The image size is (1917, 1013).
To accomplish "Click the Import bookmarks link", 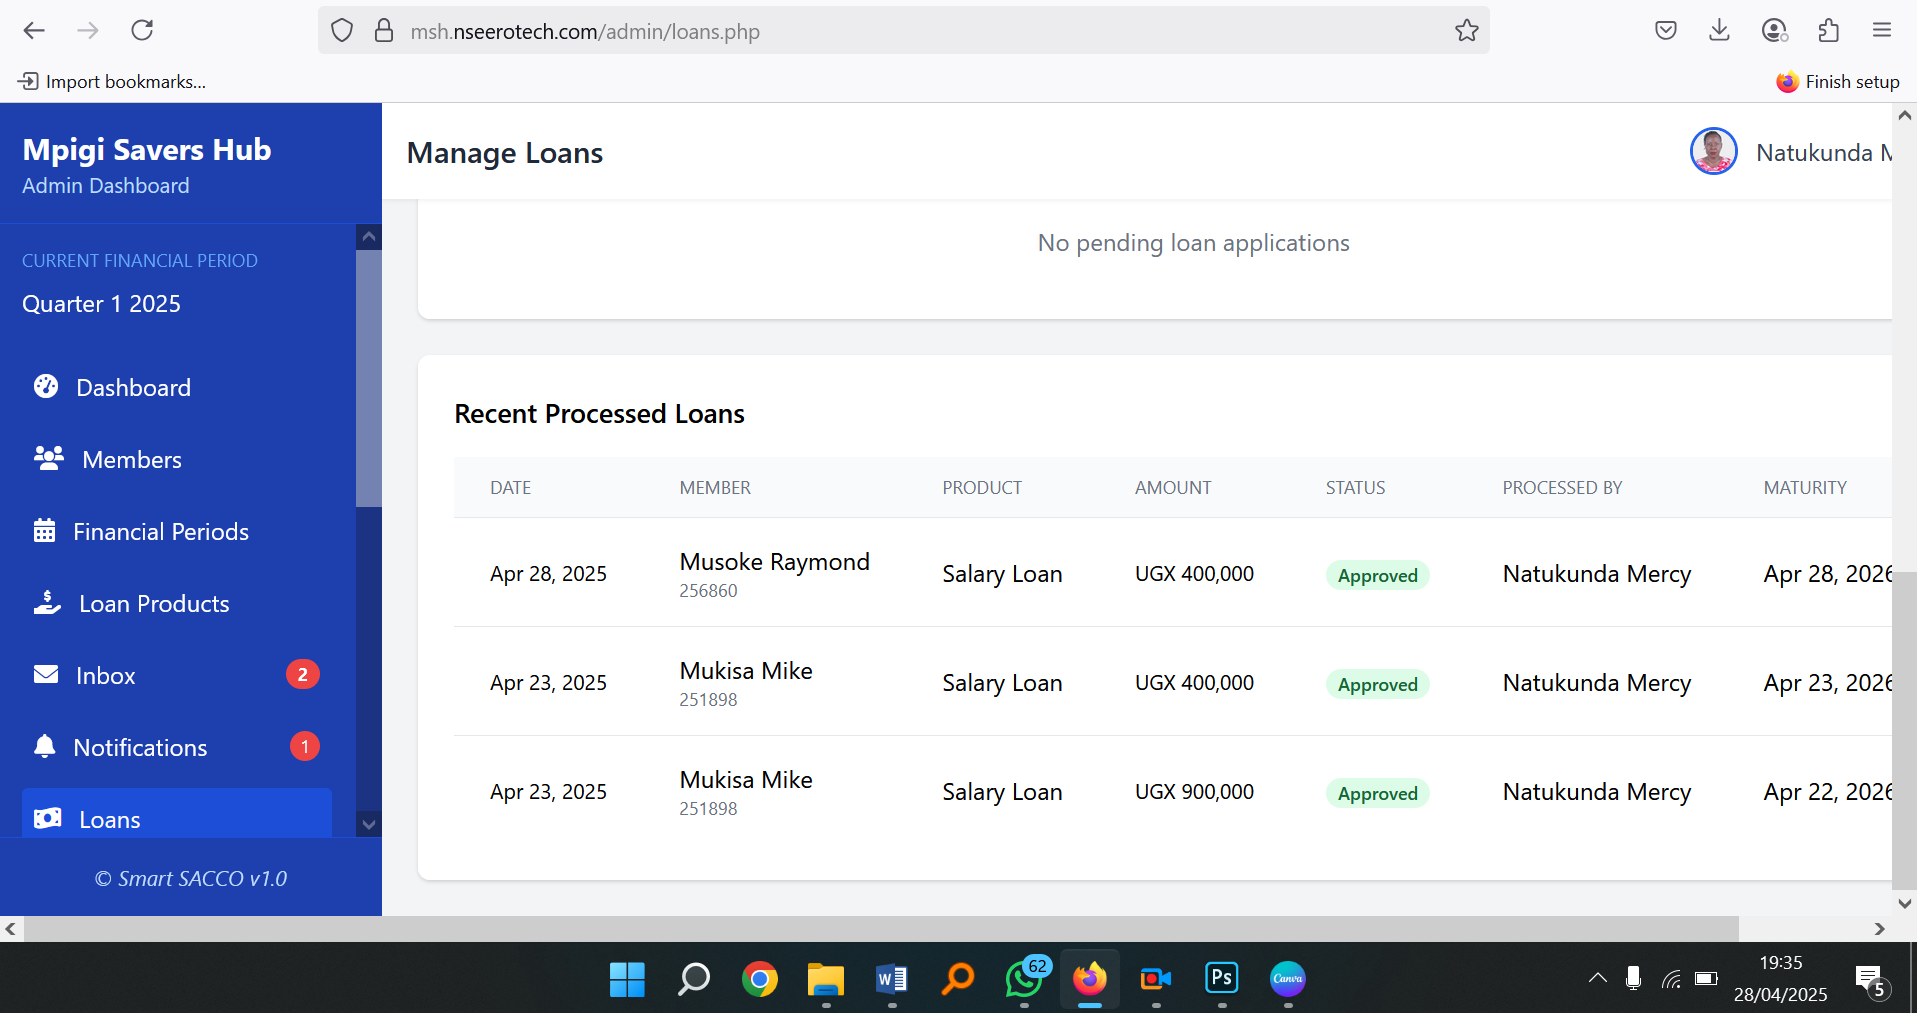I will coord(112,82).
